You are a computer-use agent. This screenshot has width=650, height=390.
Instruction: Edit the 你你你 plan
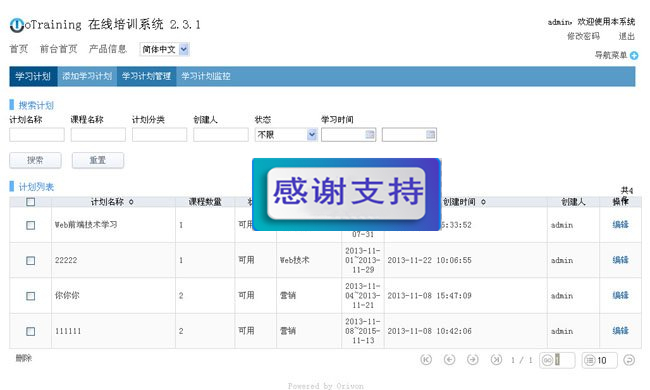click(621, 296)
